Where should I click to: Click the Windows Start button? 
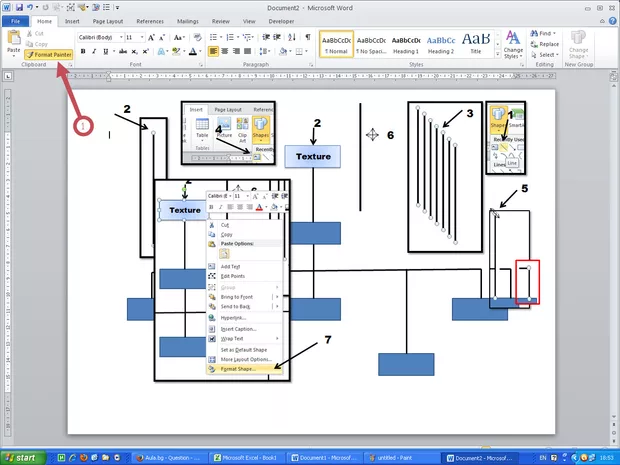26,457
